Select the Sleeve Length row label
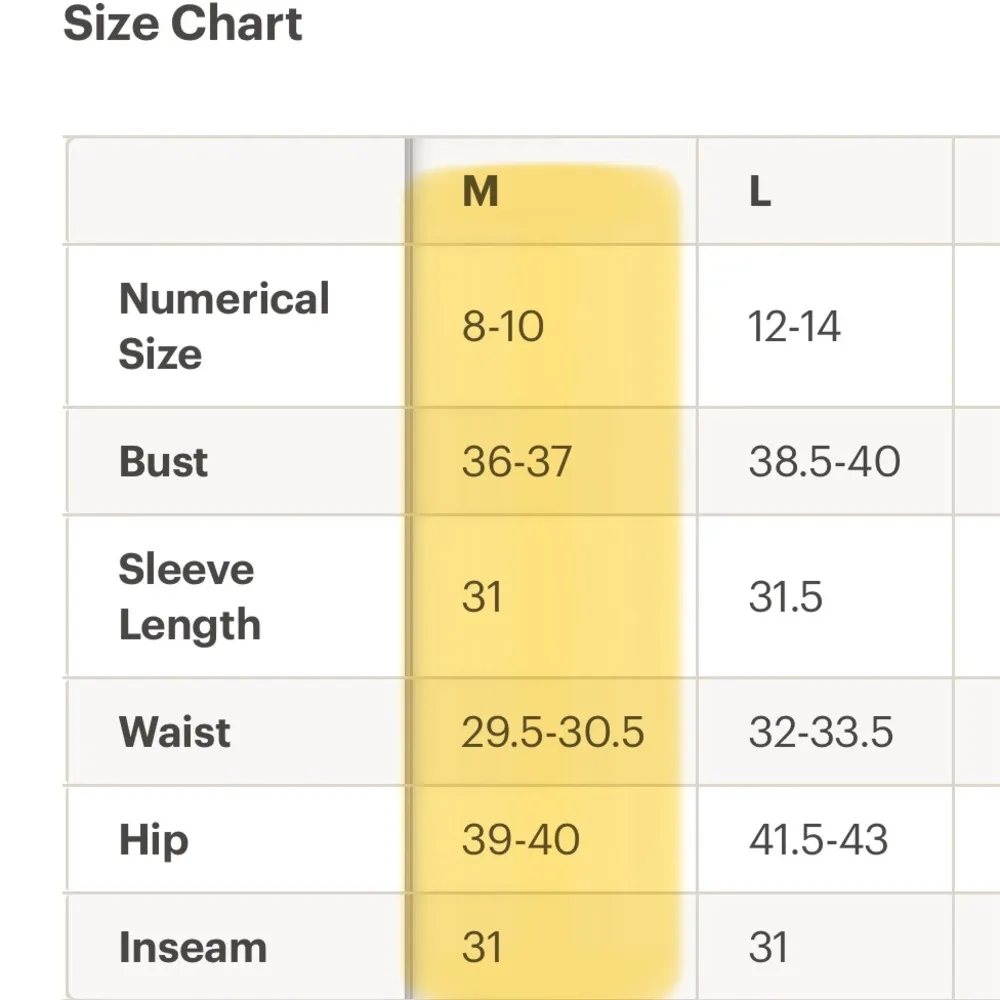Viewport: 1000px width, 1000px height. pyautogui.click(x=189, y=597)
